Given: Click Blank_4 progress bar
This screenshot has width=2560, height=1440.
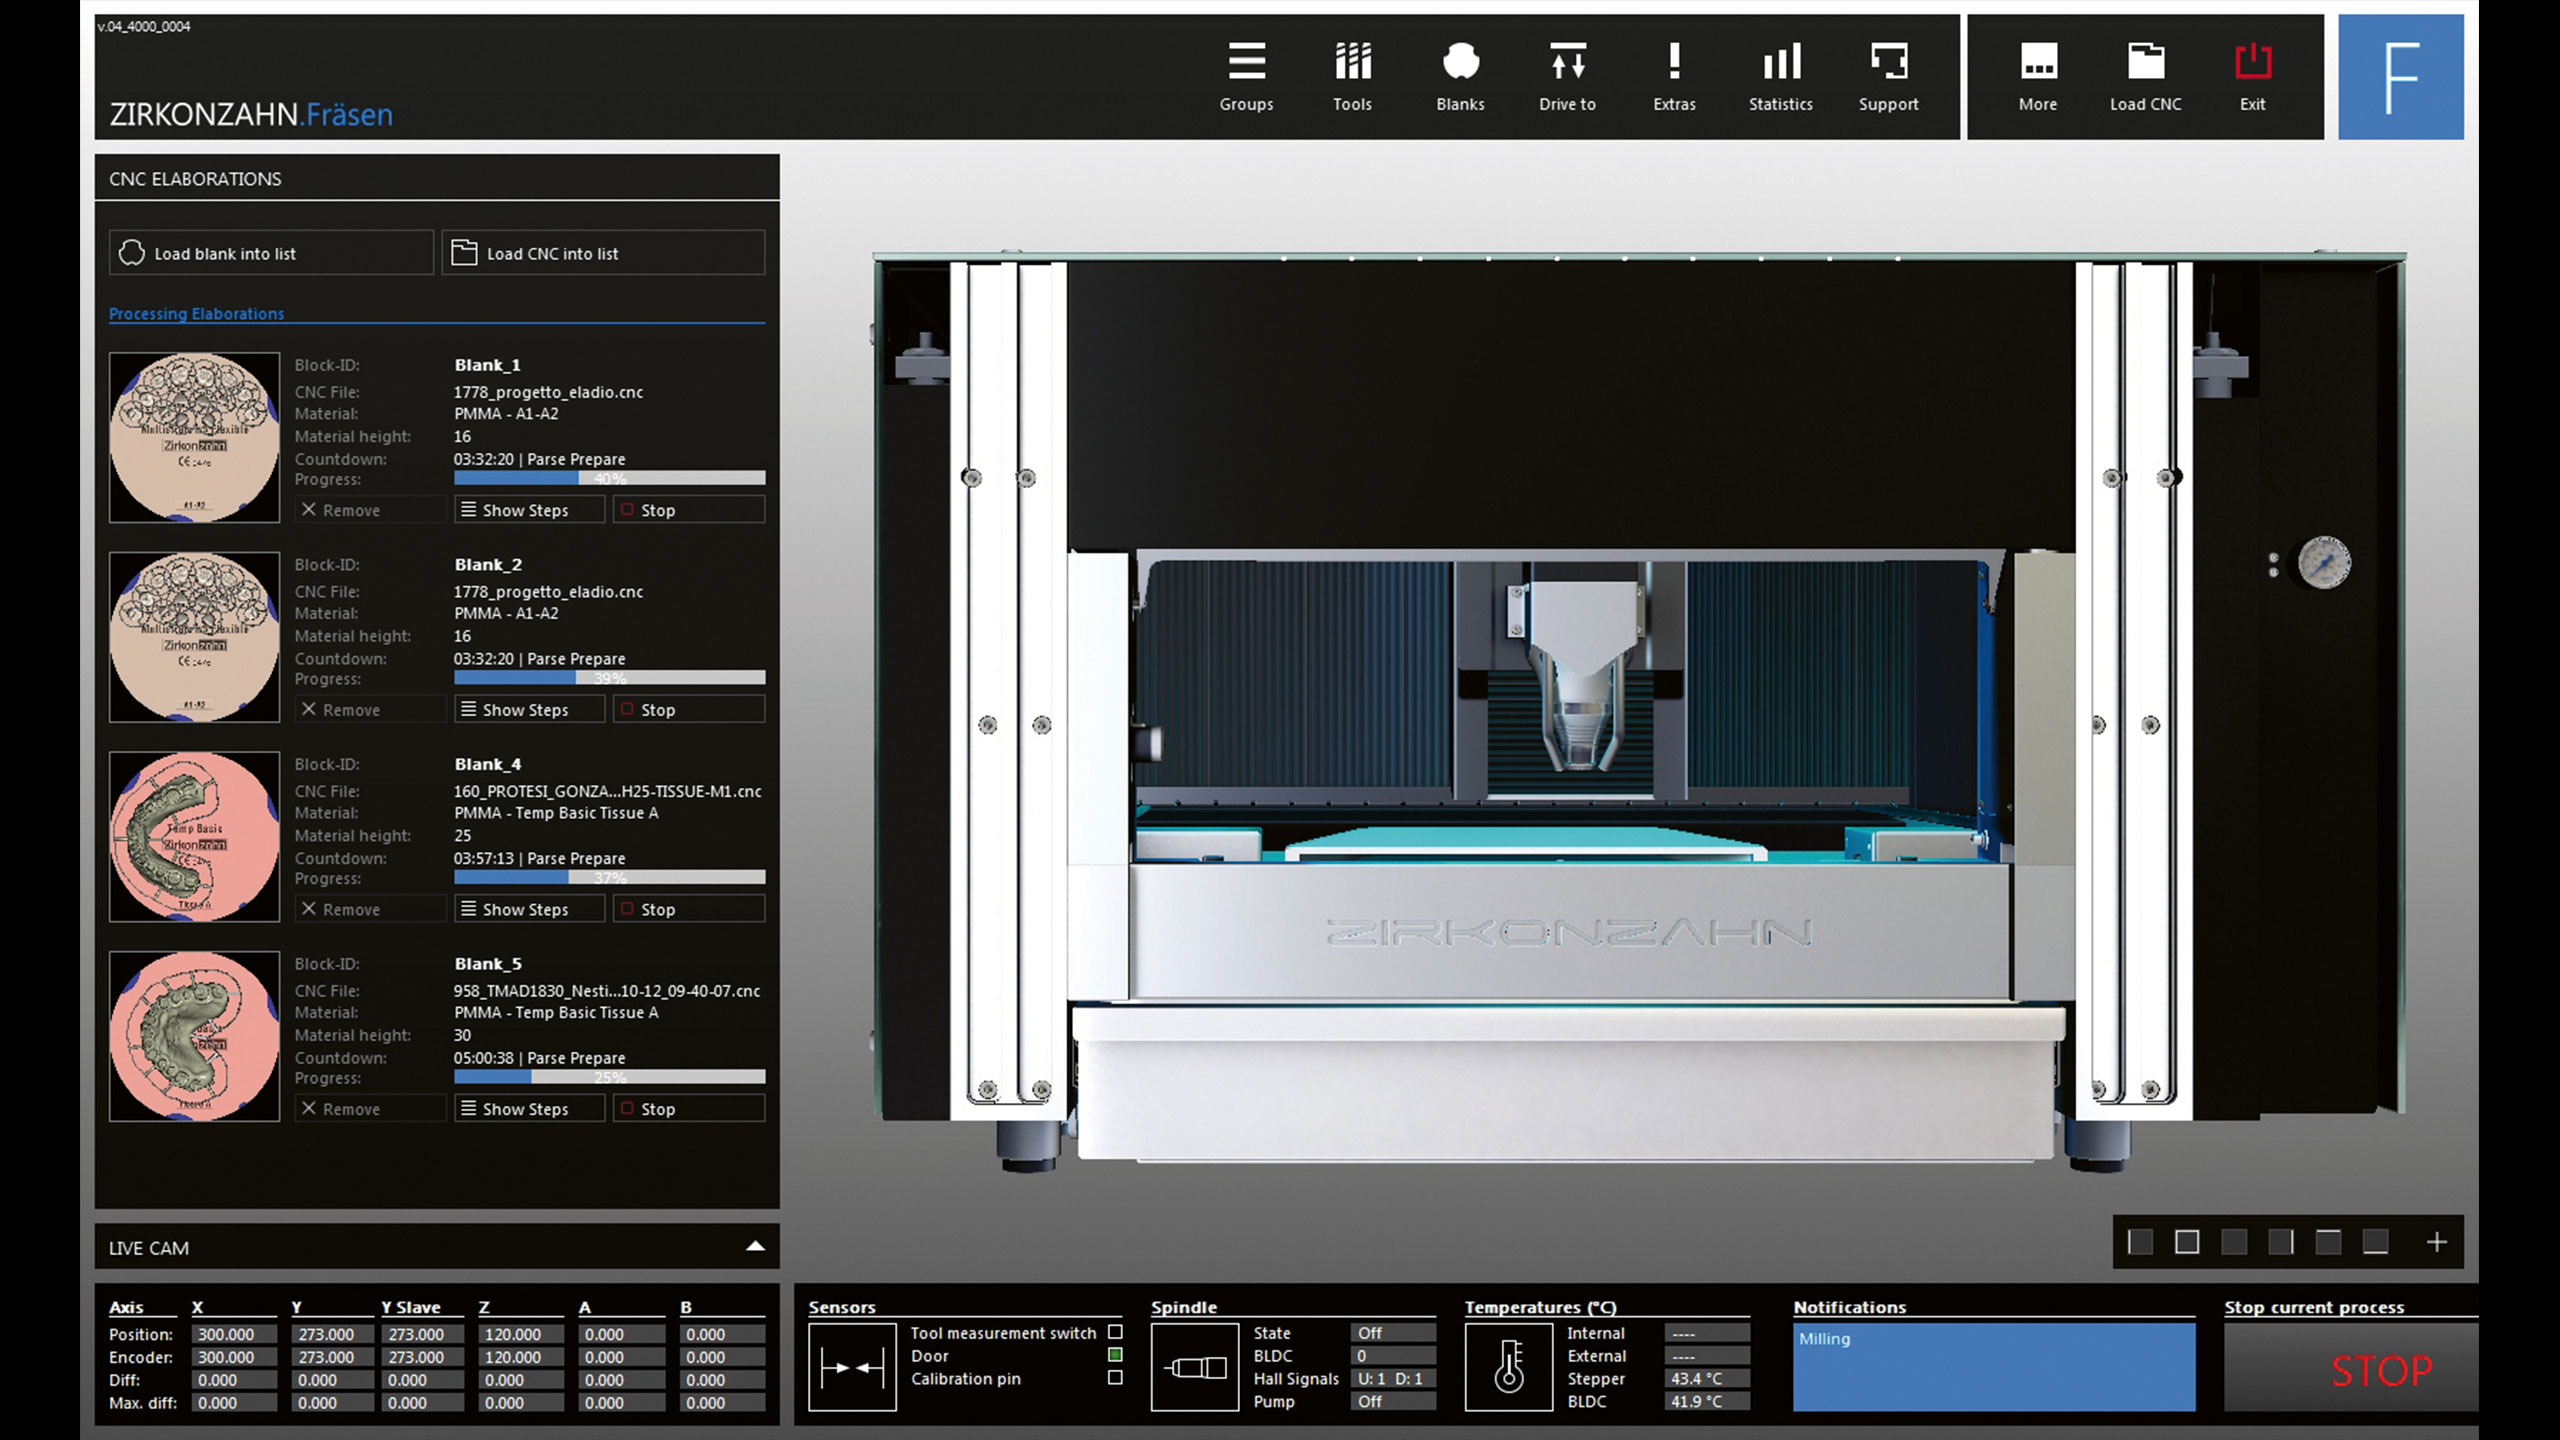Looking at the screenshot, I should click(x=609, y=878).
